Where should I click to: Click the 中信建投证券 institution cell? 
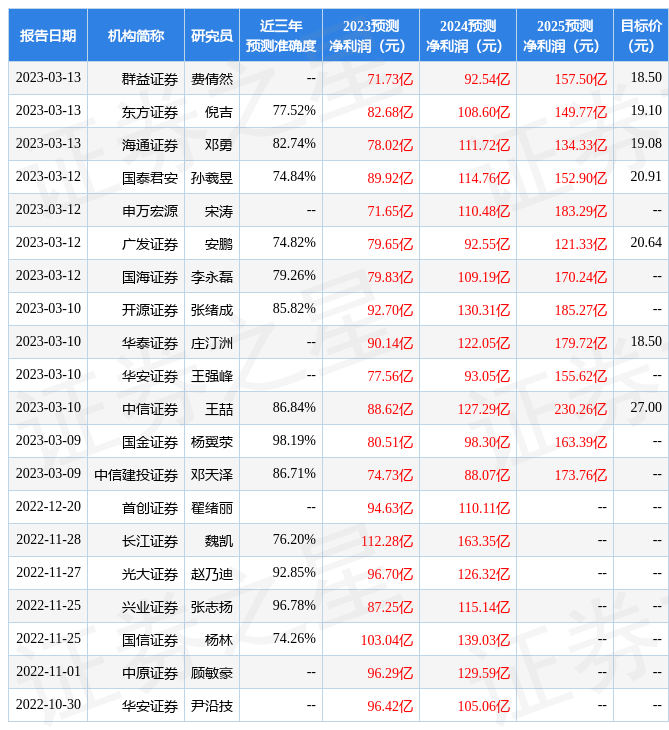tap(136, 474)
